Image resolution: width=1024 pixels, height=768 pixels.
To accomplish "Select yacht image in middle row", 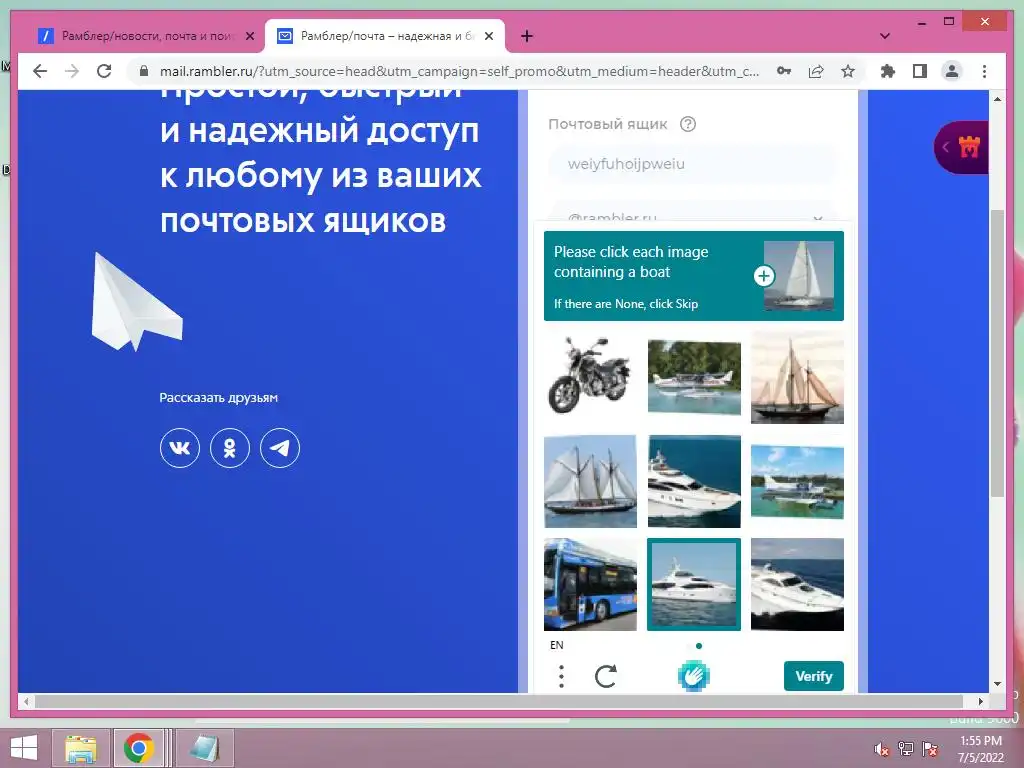I will tap(694, 481).
